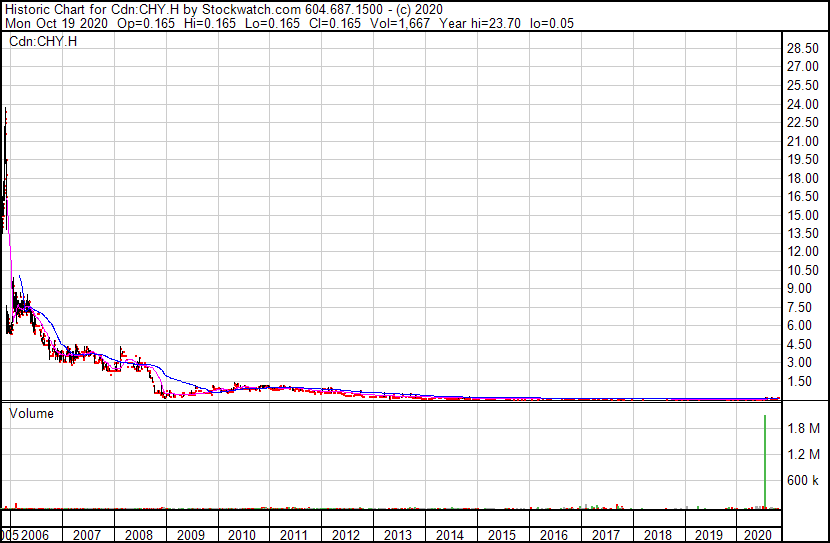Click the Year hi=23.70 value in the header
Viewport: 830px width, 543px height.
[x=487, y=22]
